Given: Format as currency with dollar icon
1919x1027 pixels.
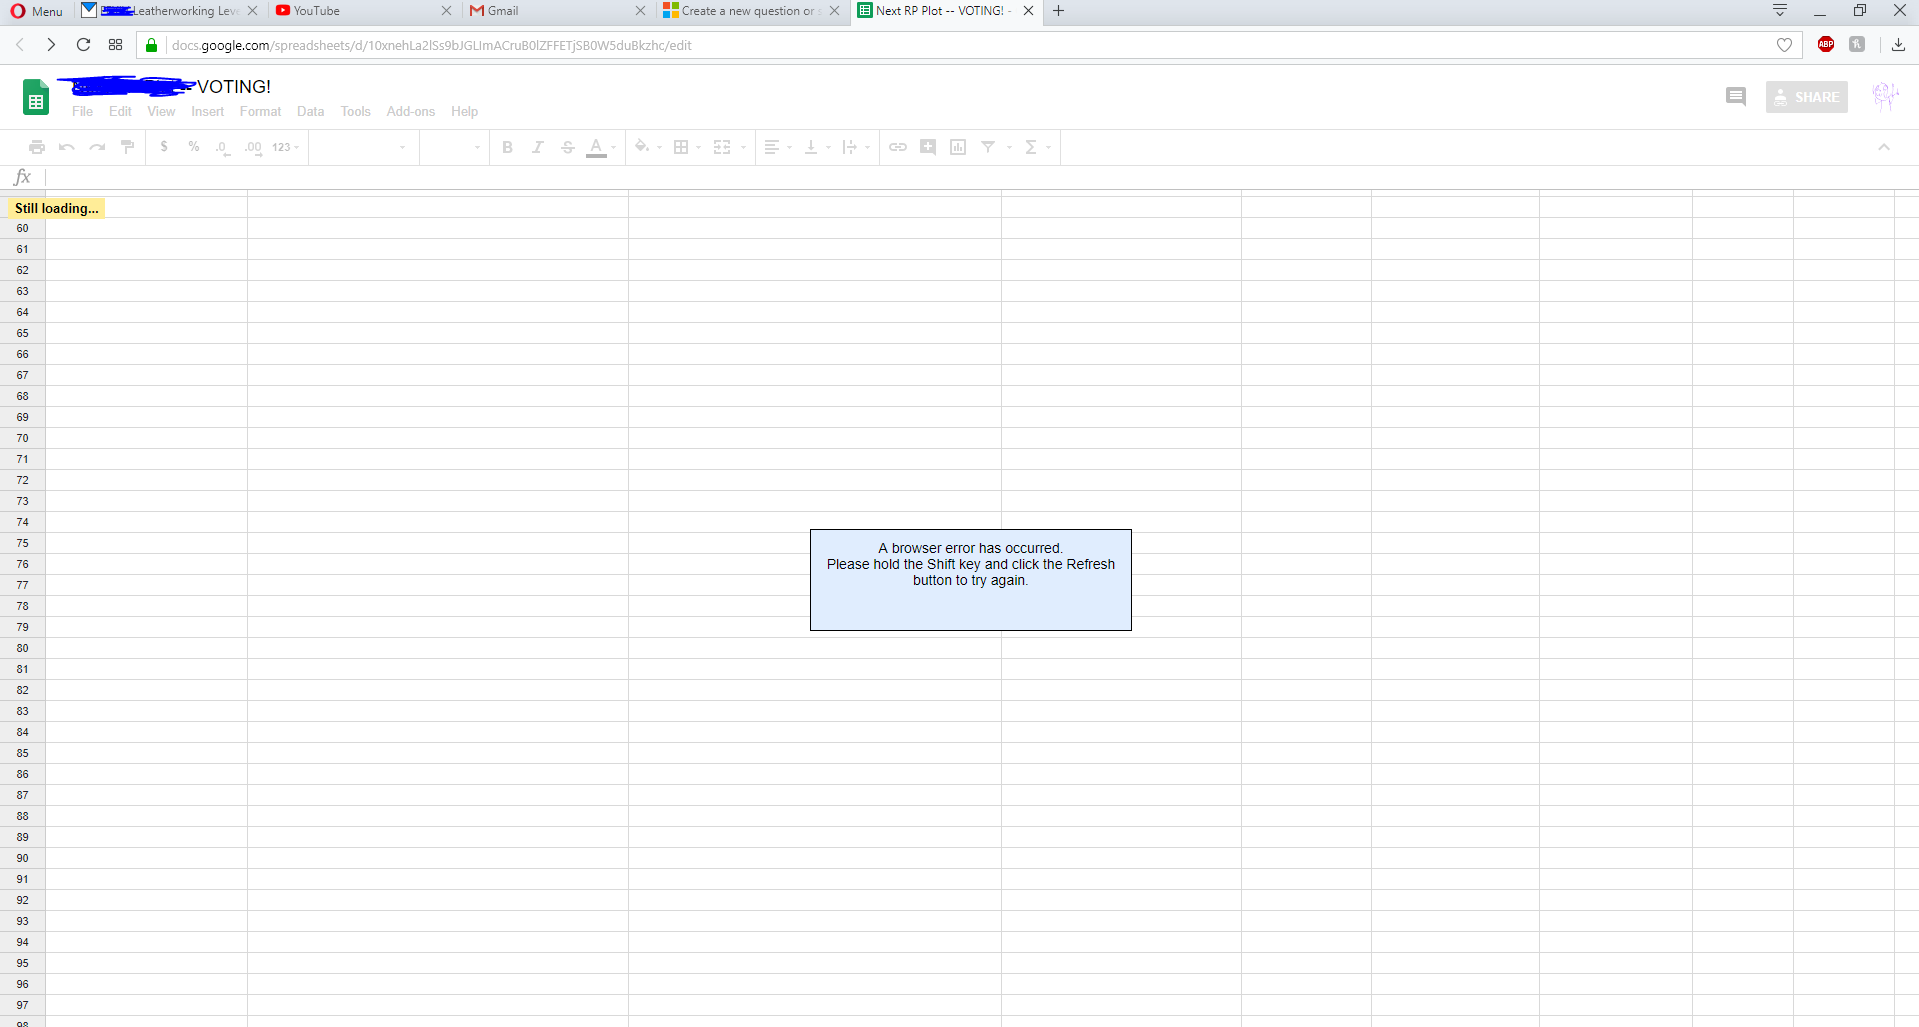Looking at the screenshot, I should pos(164,147).
